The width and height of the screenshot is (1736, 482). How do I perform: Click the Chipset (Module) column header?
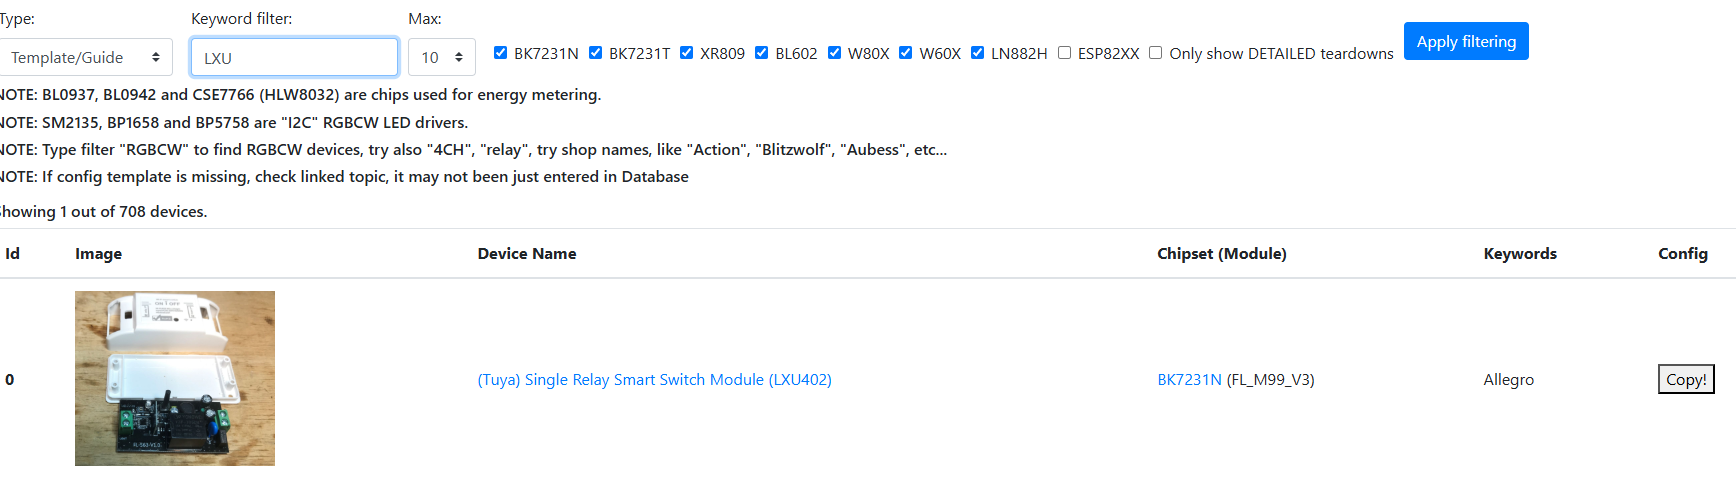pos(1222,253)
